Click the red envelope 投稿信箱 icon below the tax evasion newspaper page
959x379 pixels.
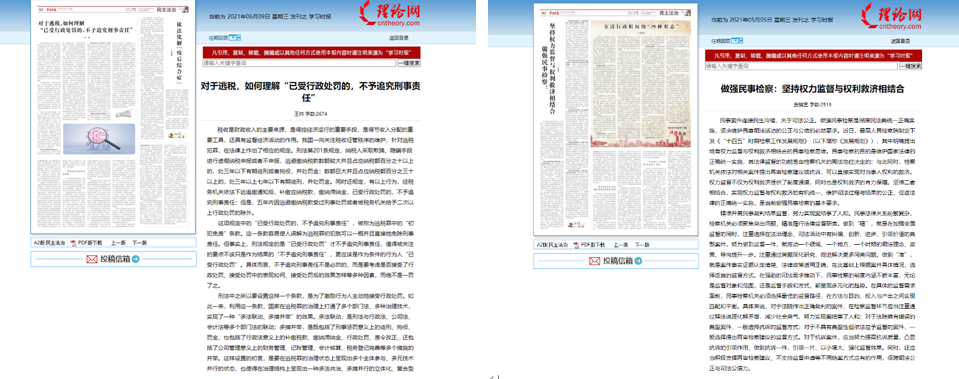(x=92, y=259)
